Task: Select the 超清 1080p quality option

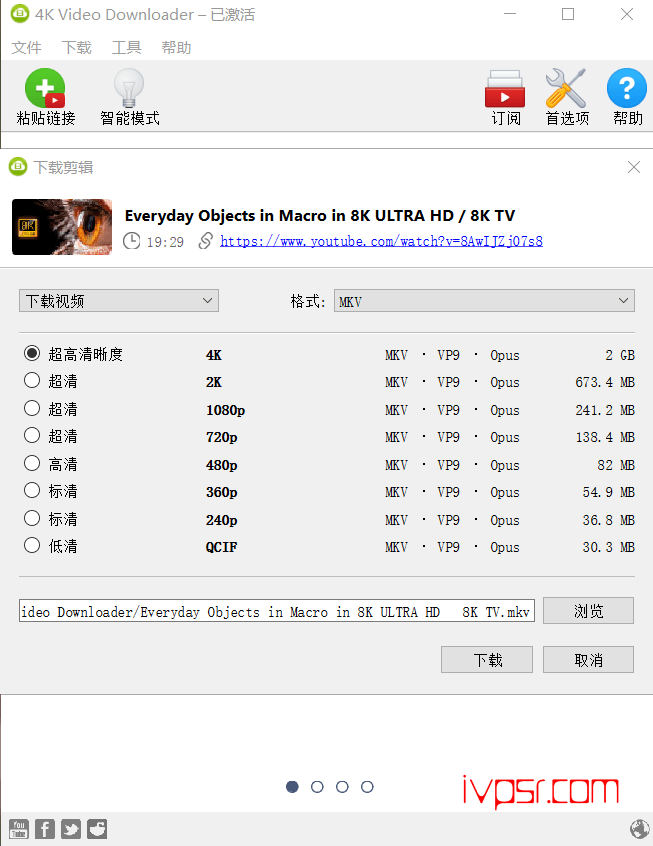Action: tap(32, 408)
